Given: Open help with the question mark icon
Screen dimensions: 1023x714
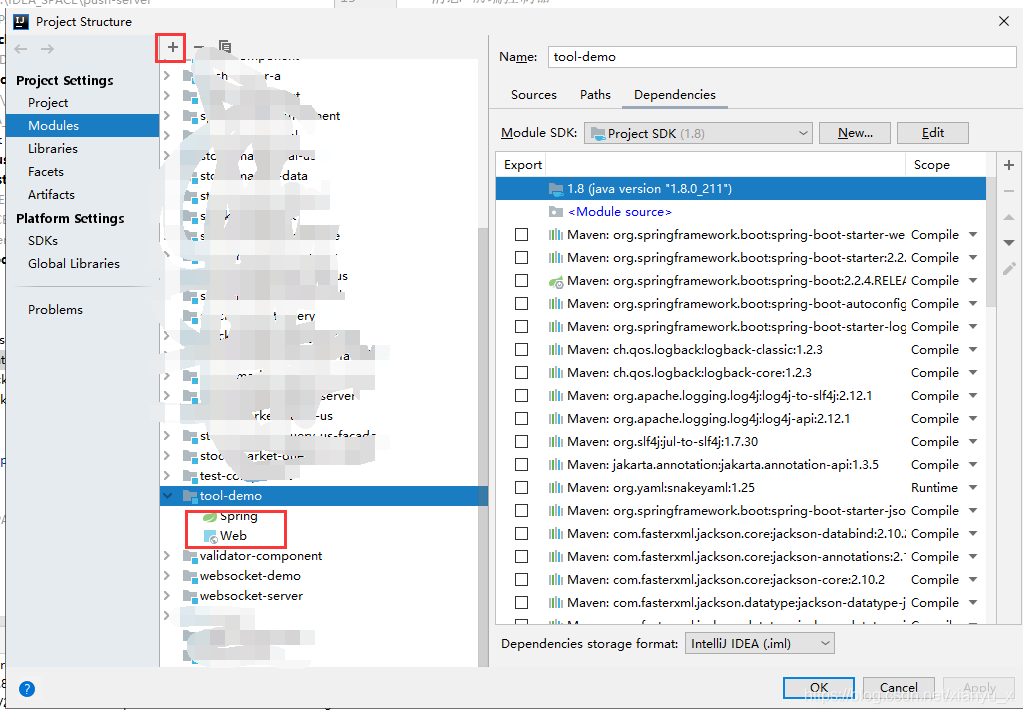Looking at the screenshot, I should pyautogui.click(x=27, y=689).
